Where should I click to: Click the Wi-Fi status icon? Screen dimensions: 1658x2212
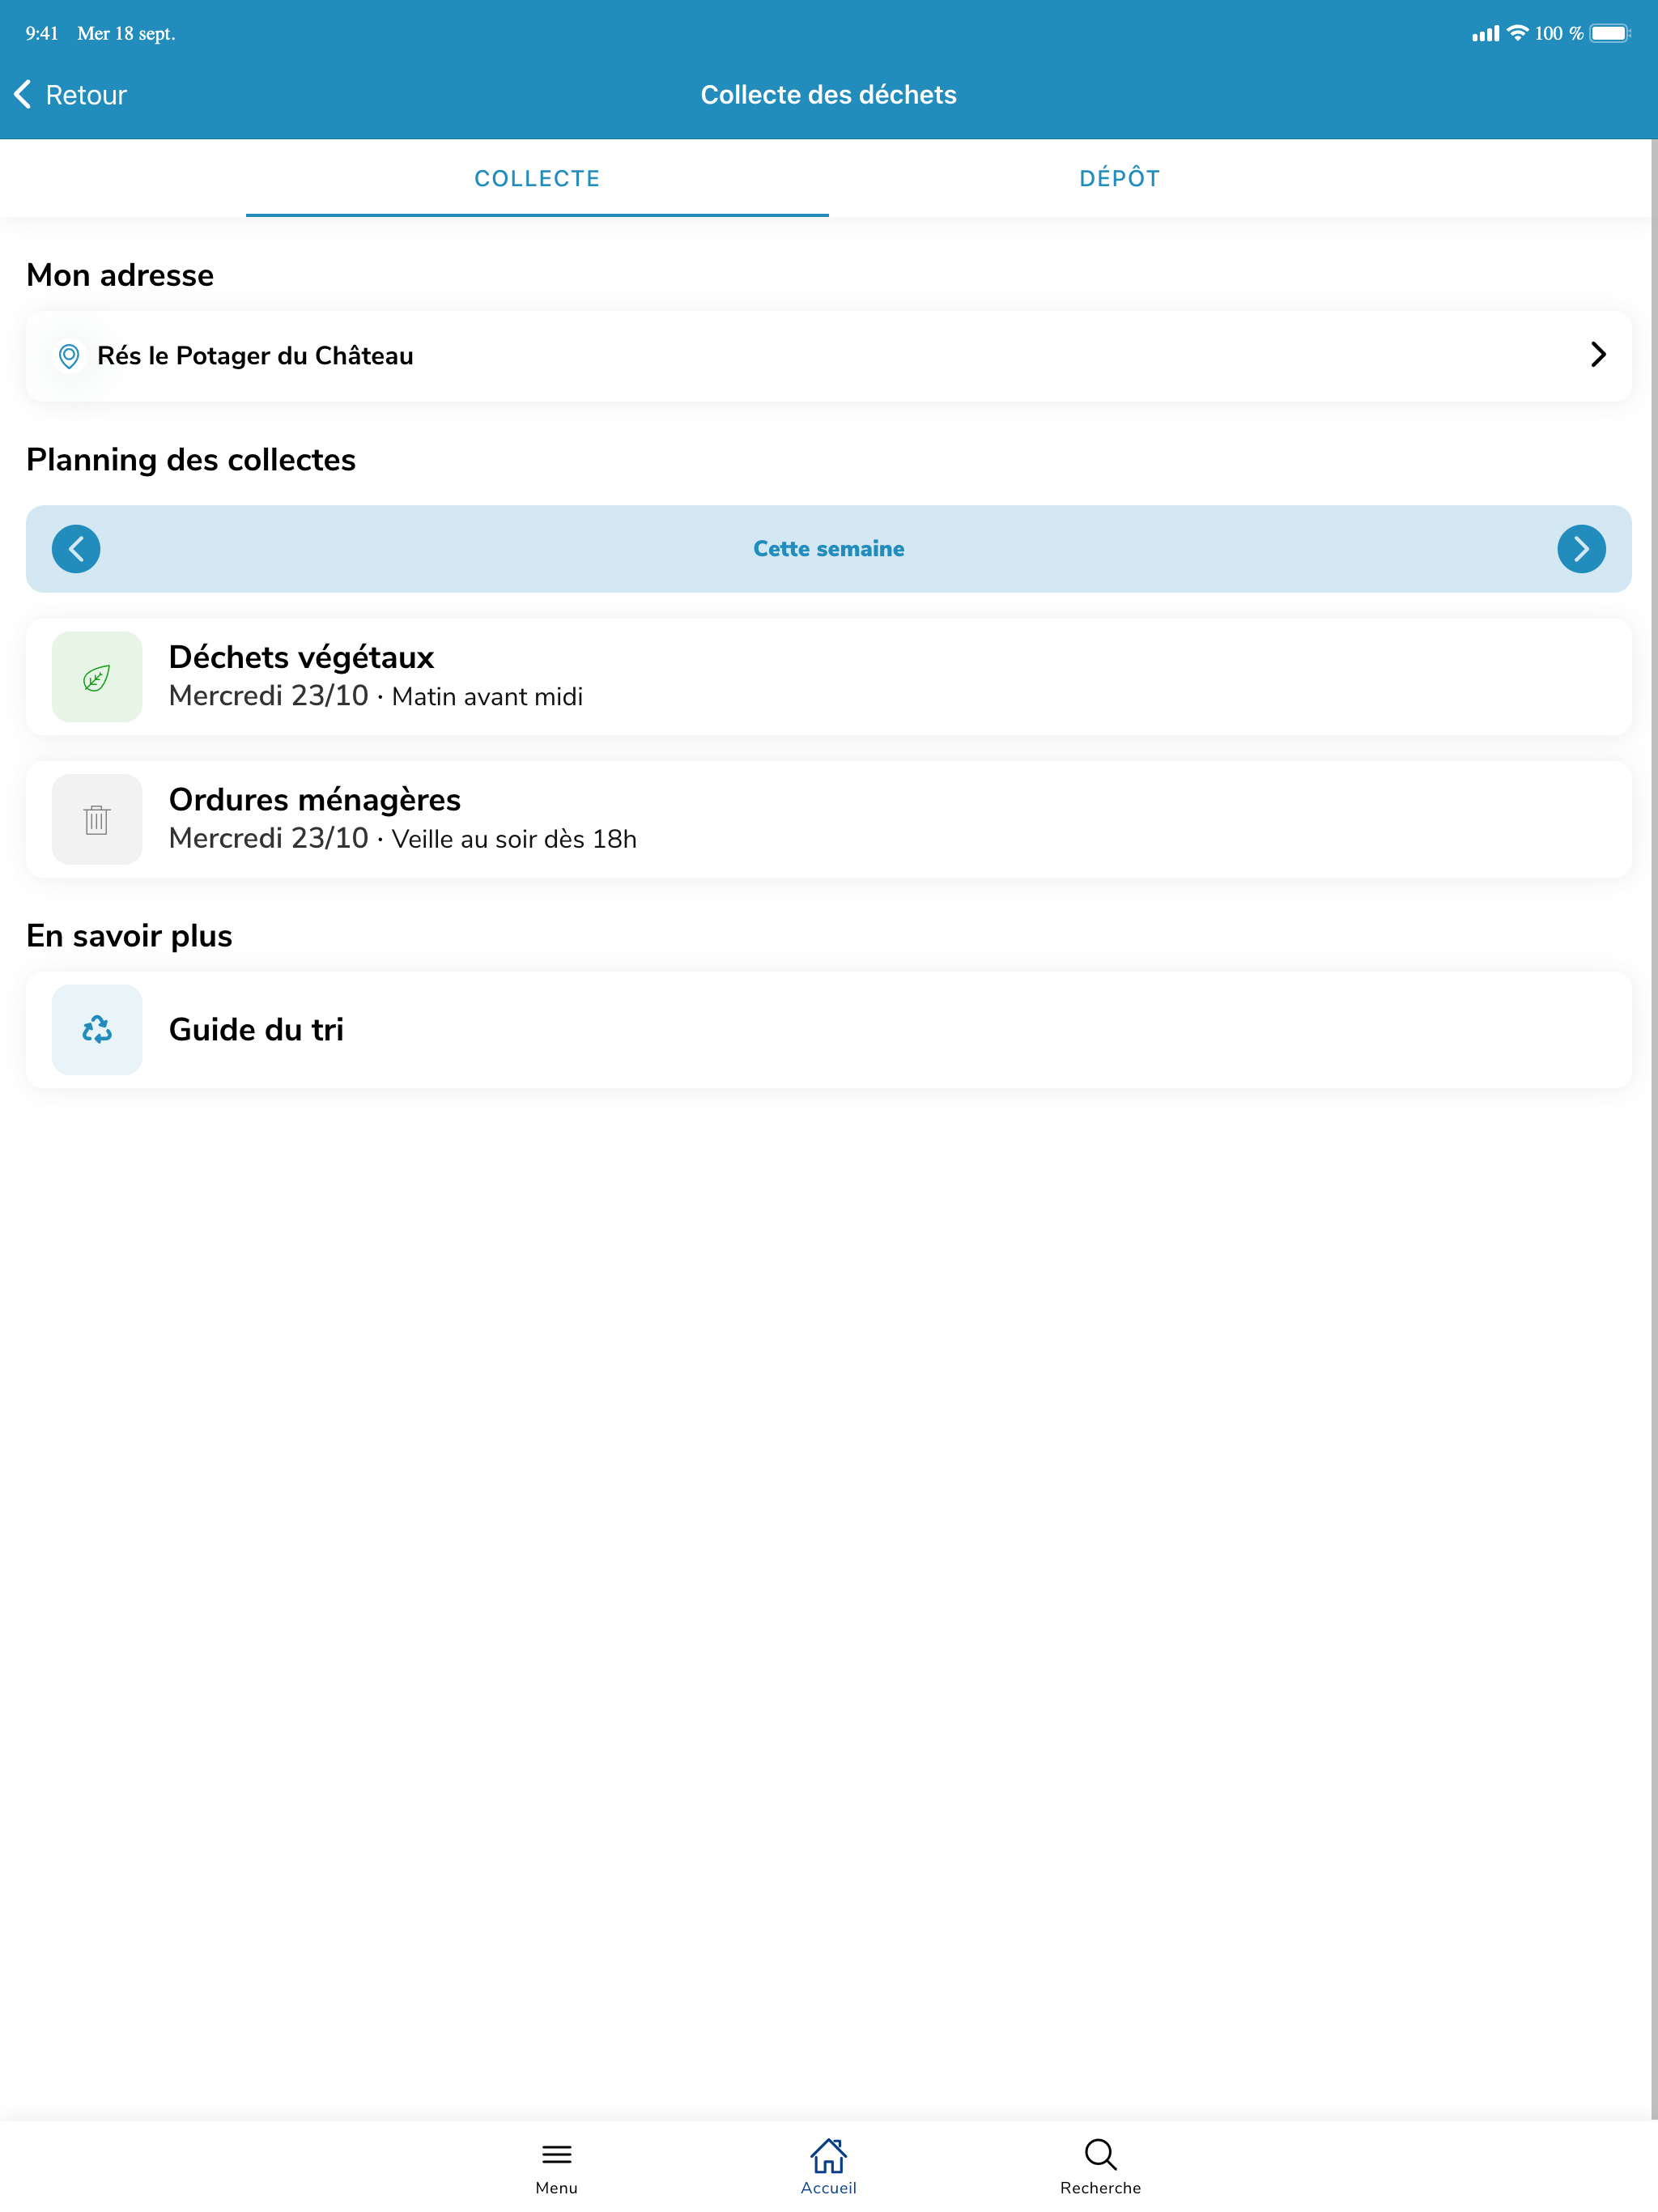pos(1517,33)
